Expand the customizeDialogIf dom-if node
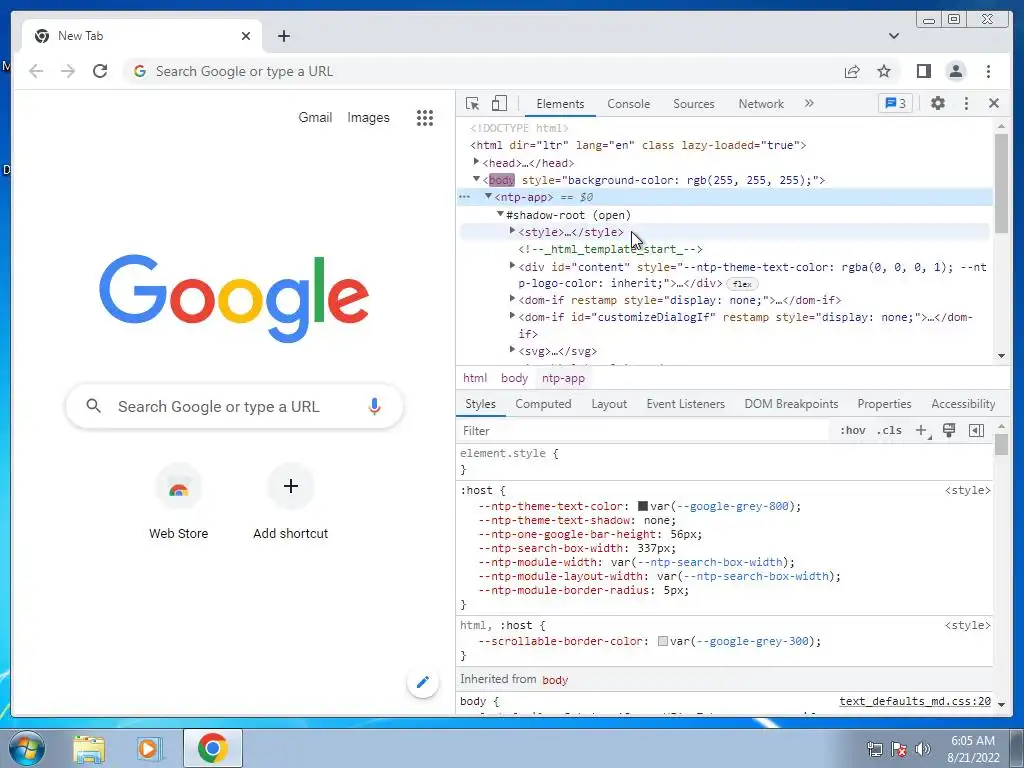The width and height of the screenshot is (1024, 768). (x=512, y=315)
